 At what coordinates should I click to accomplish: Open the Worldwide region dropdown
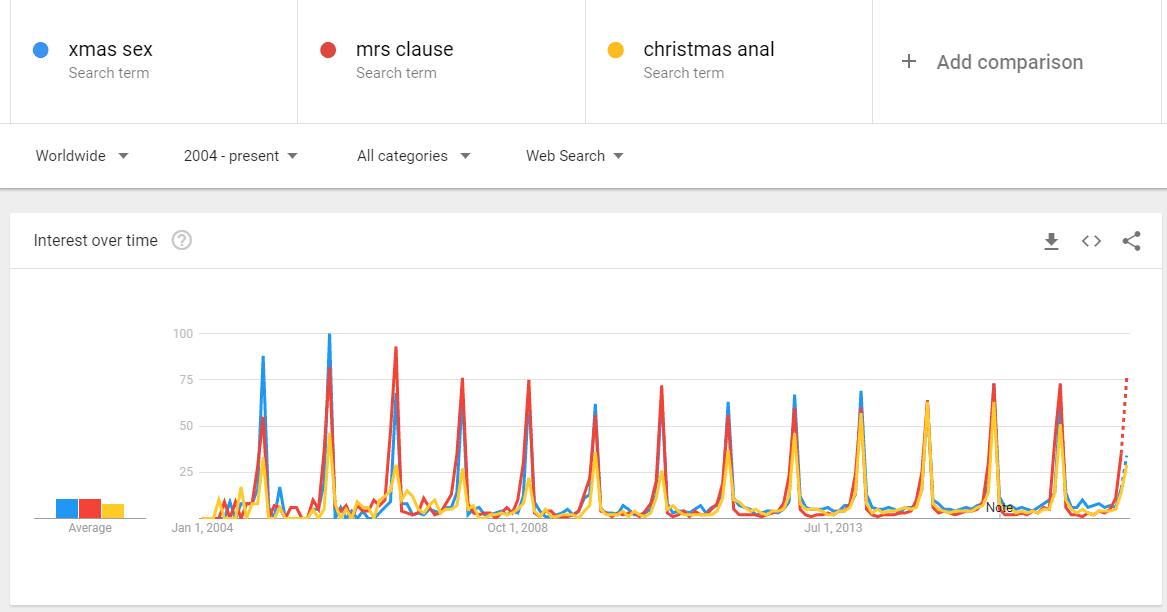81,156
